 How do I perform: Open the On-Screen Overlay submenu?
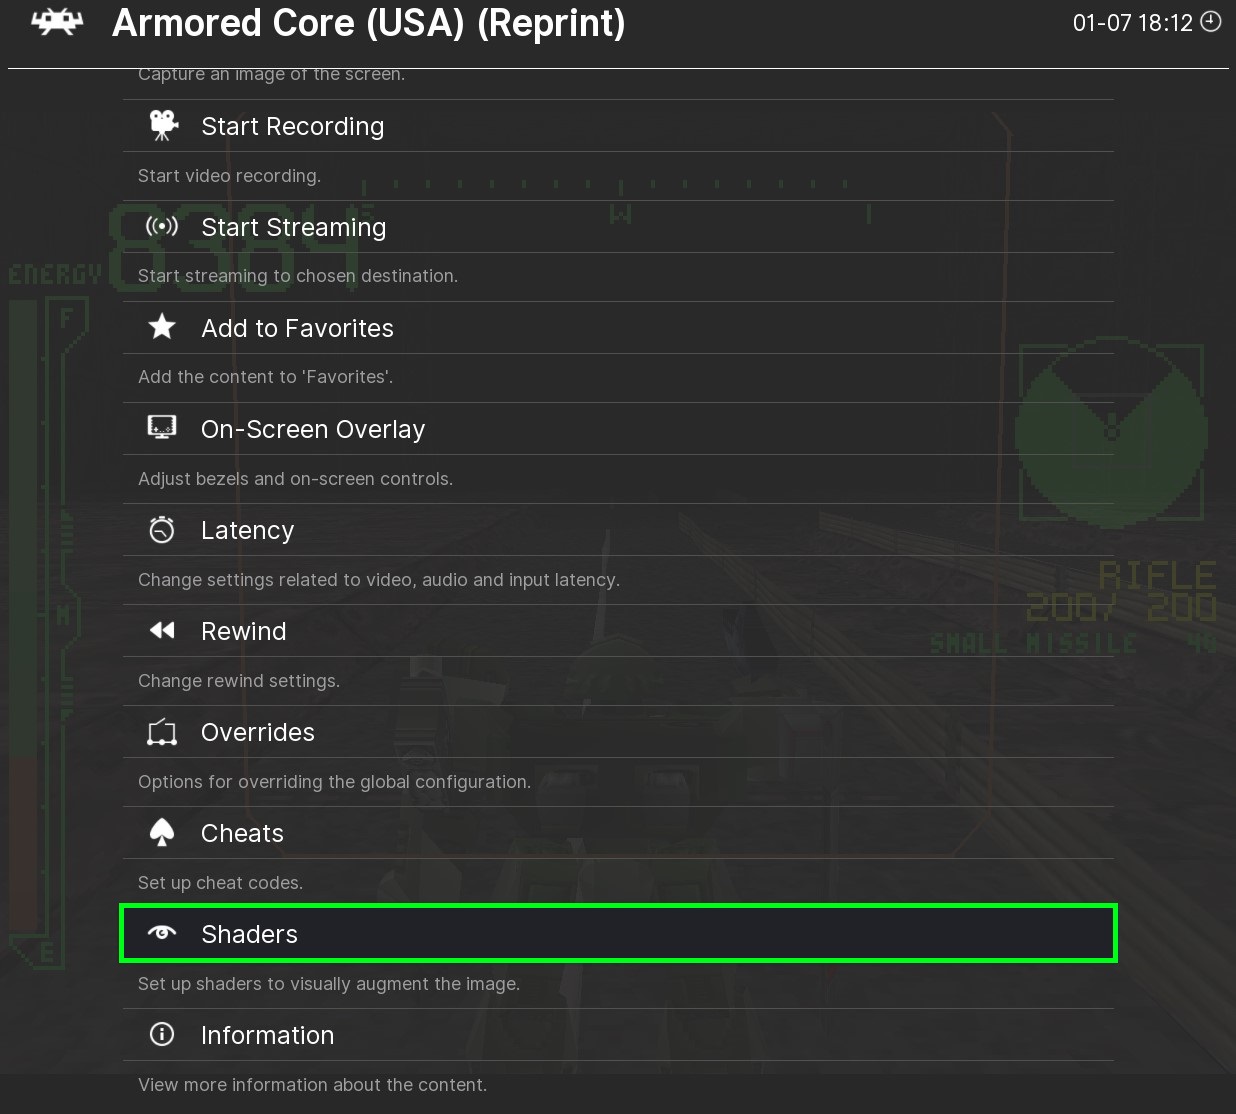click(312, 429)
